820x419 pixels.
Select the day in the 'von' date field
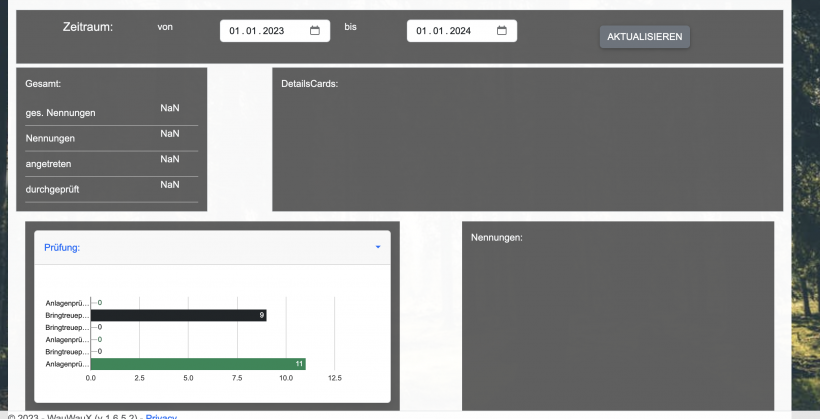[234, 31]
